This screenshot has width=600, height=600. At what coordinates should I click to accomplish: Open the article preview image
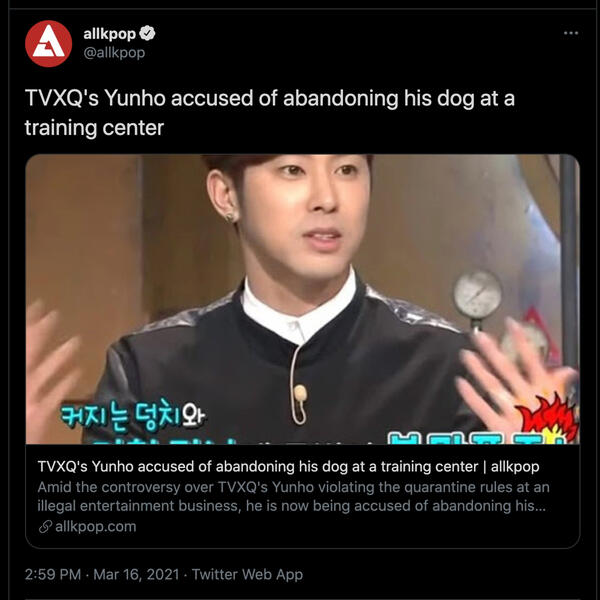pyautogui.click(x=302, y=299)
